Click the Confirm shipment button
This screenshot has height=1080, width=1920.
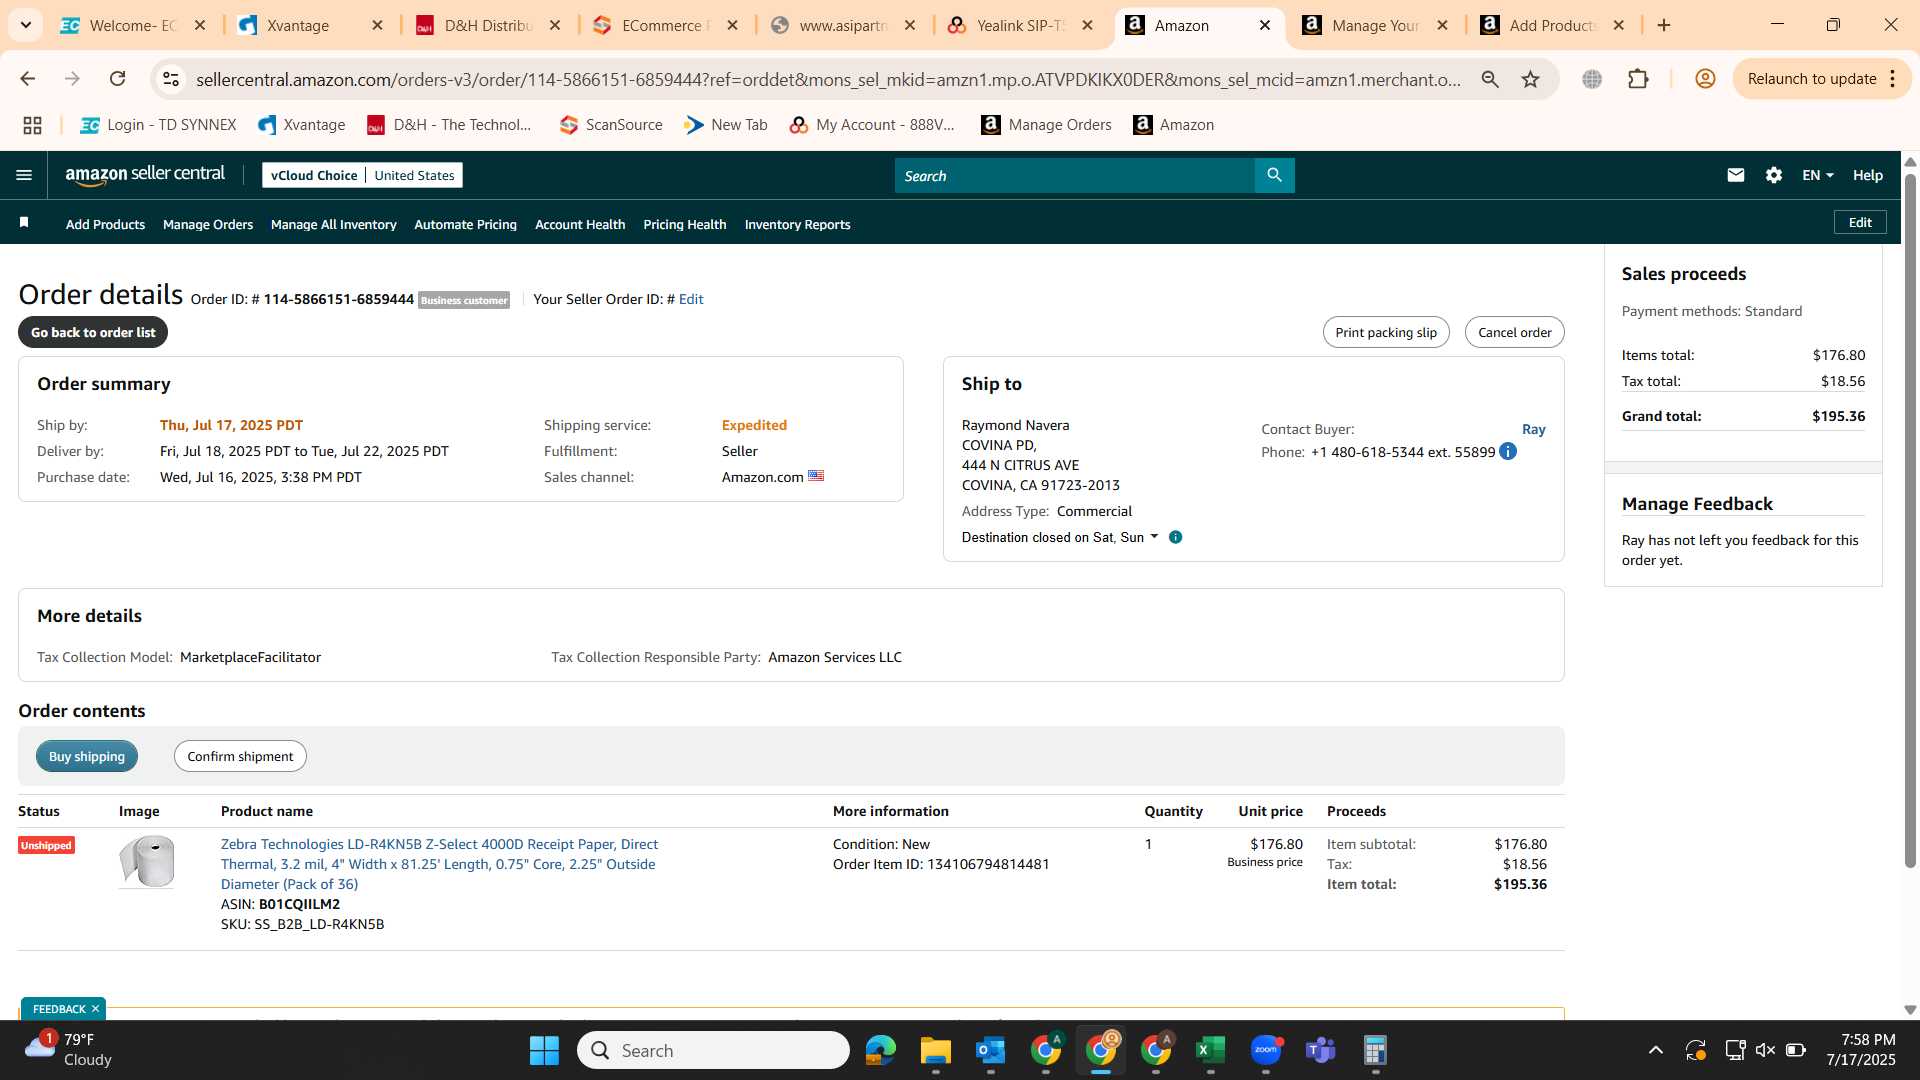coord(240,756)
